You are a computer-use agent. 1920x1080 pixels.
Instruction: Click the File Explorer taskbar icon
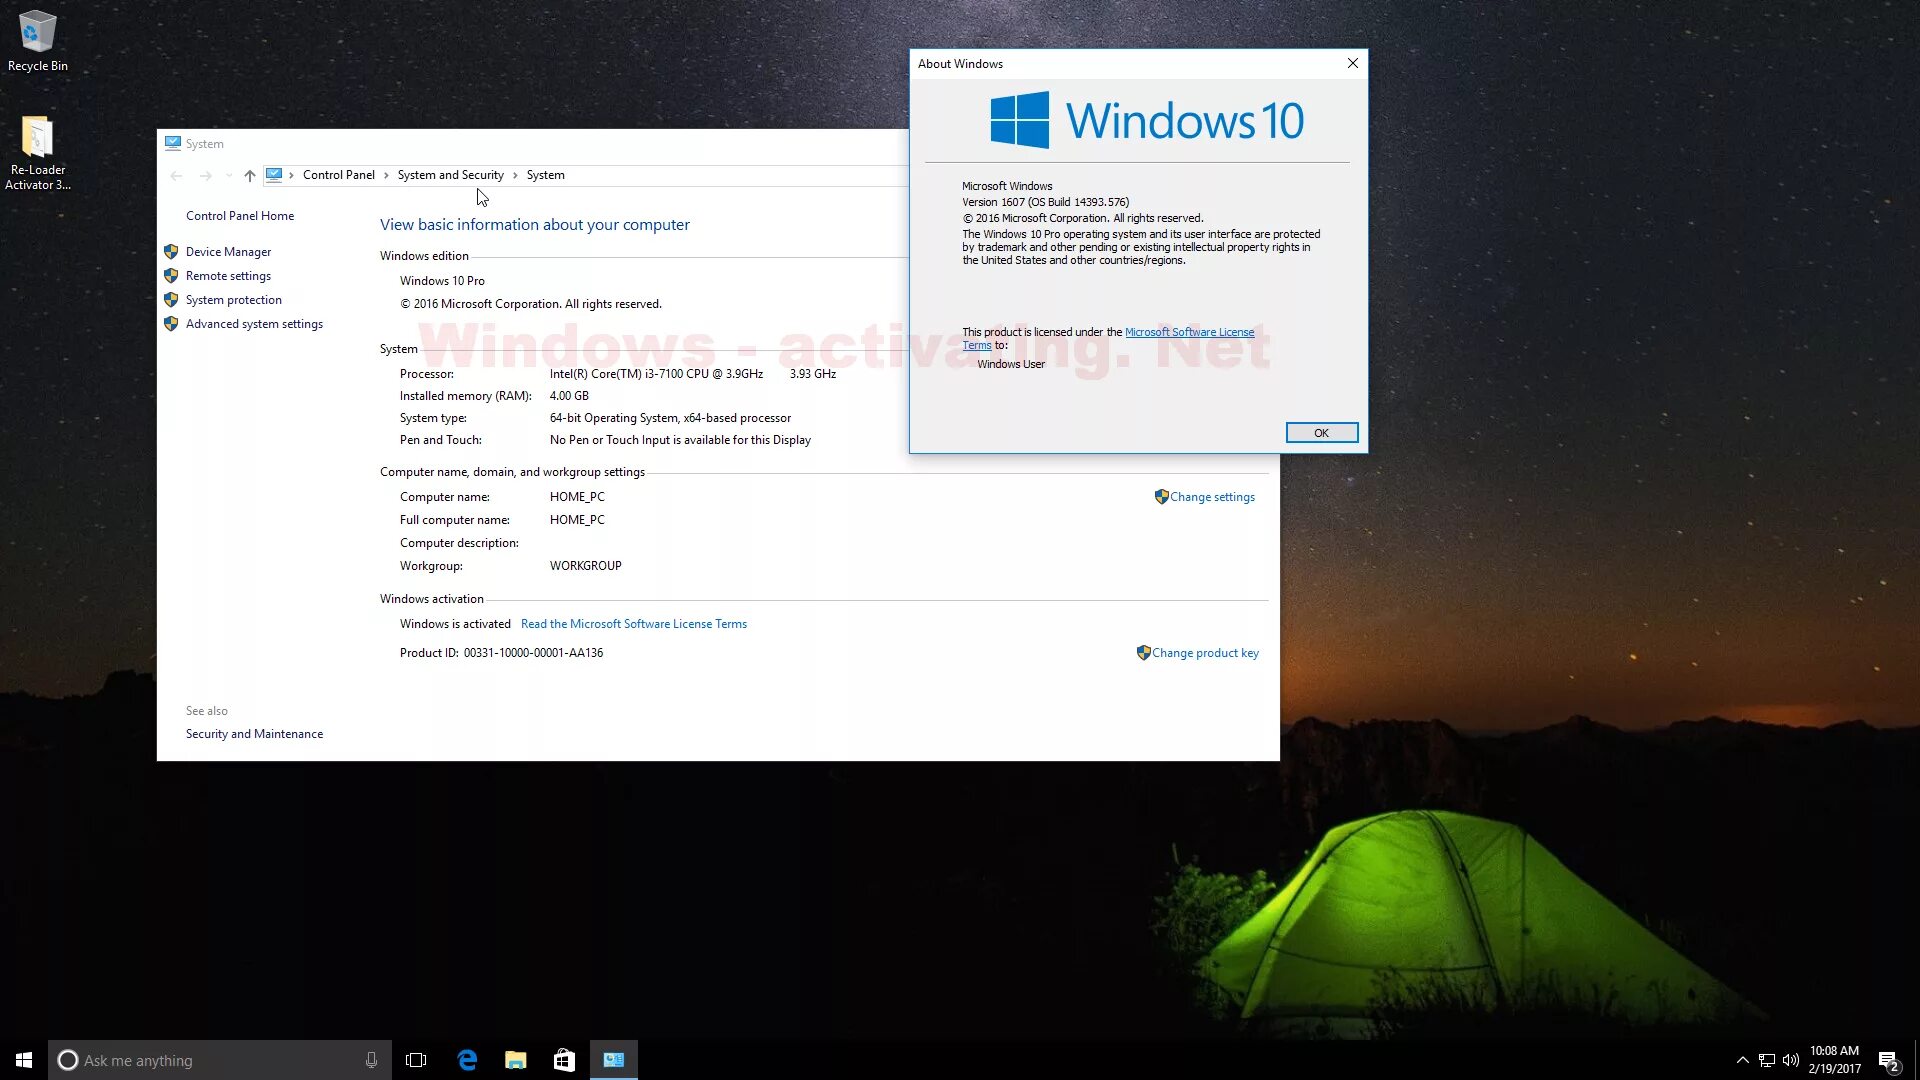(x=516, y=1059)
